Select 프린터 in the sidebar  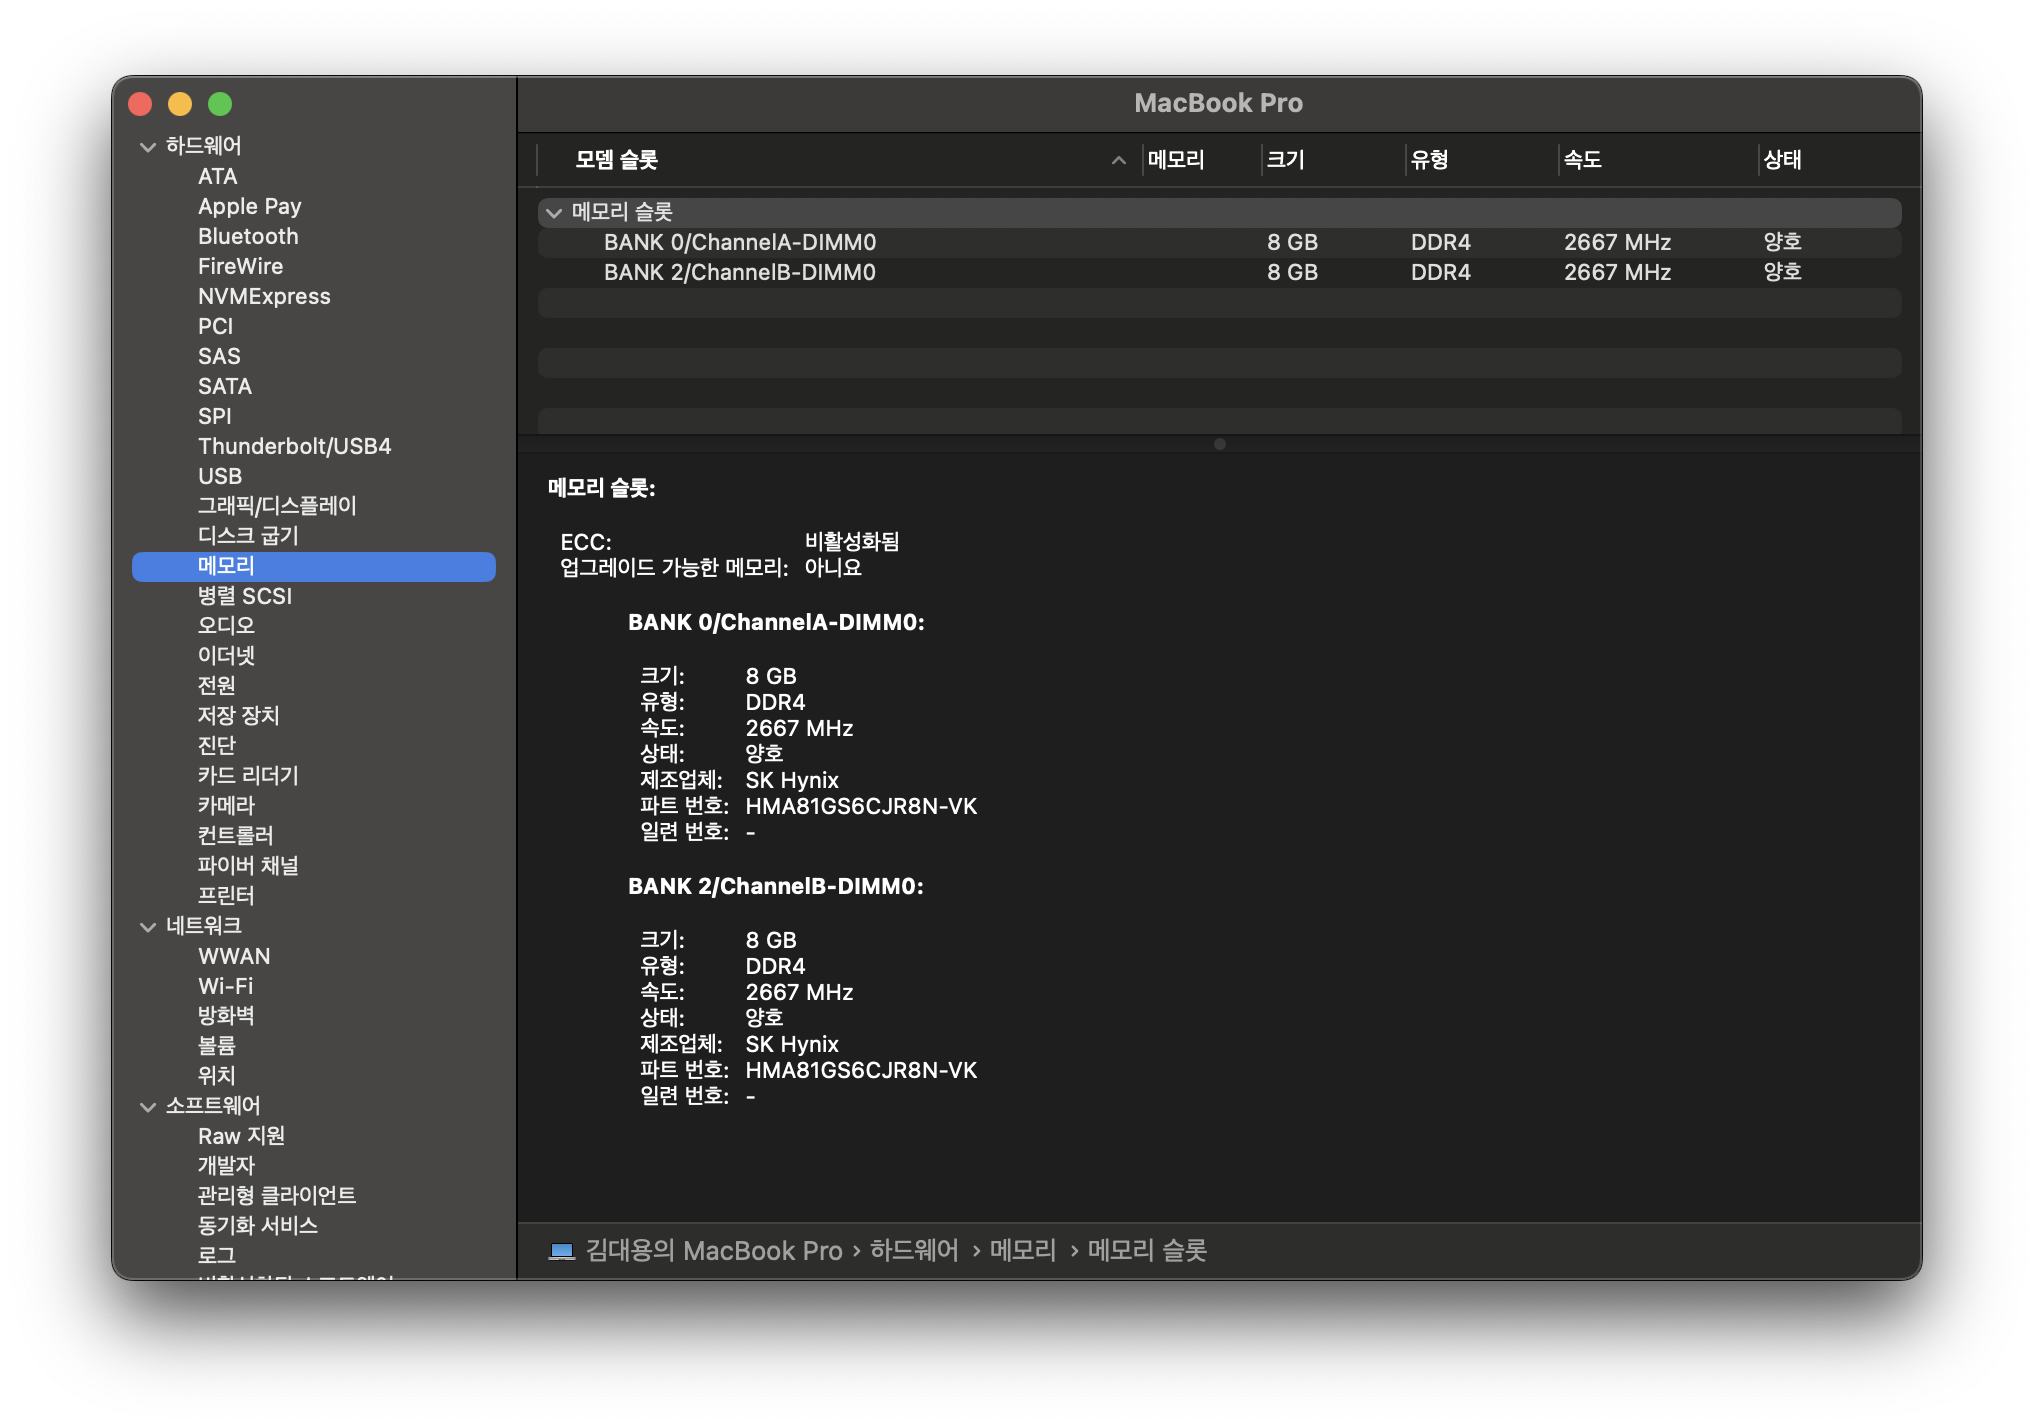click(x=226, y=896)
